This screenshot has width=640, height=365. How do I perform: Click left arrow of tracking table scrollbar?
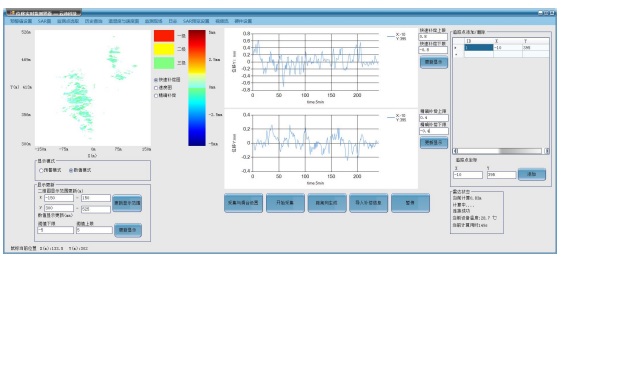click(x=456, y=151)
